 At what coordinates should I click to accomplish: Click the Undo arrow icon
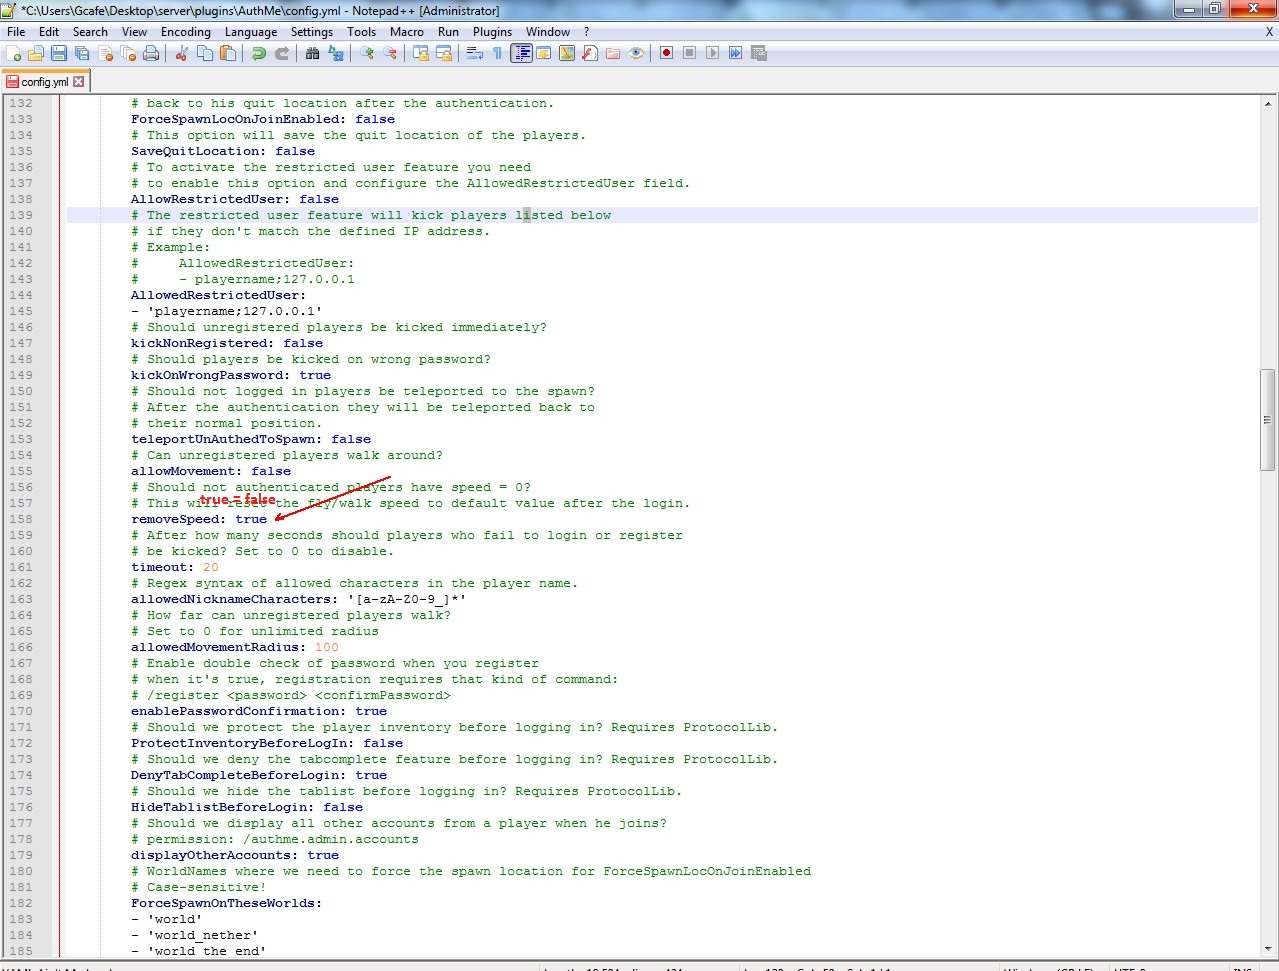click(x=259, y=53)
